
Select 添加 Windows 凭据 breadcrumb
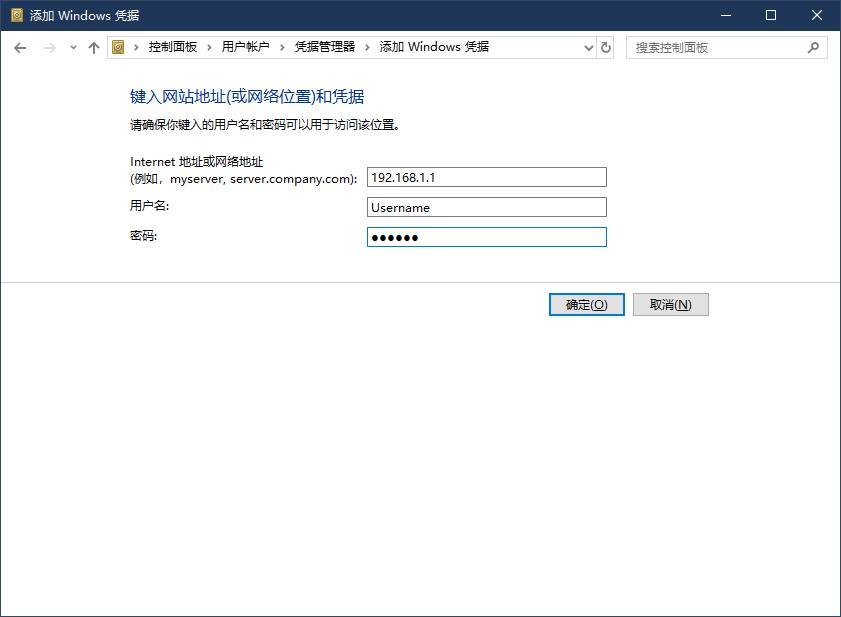pos(434,47)
